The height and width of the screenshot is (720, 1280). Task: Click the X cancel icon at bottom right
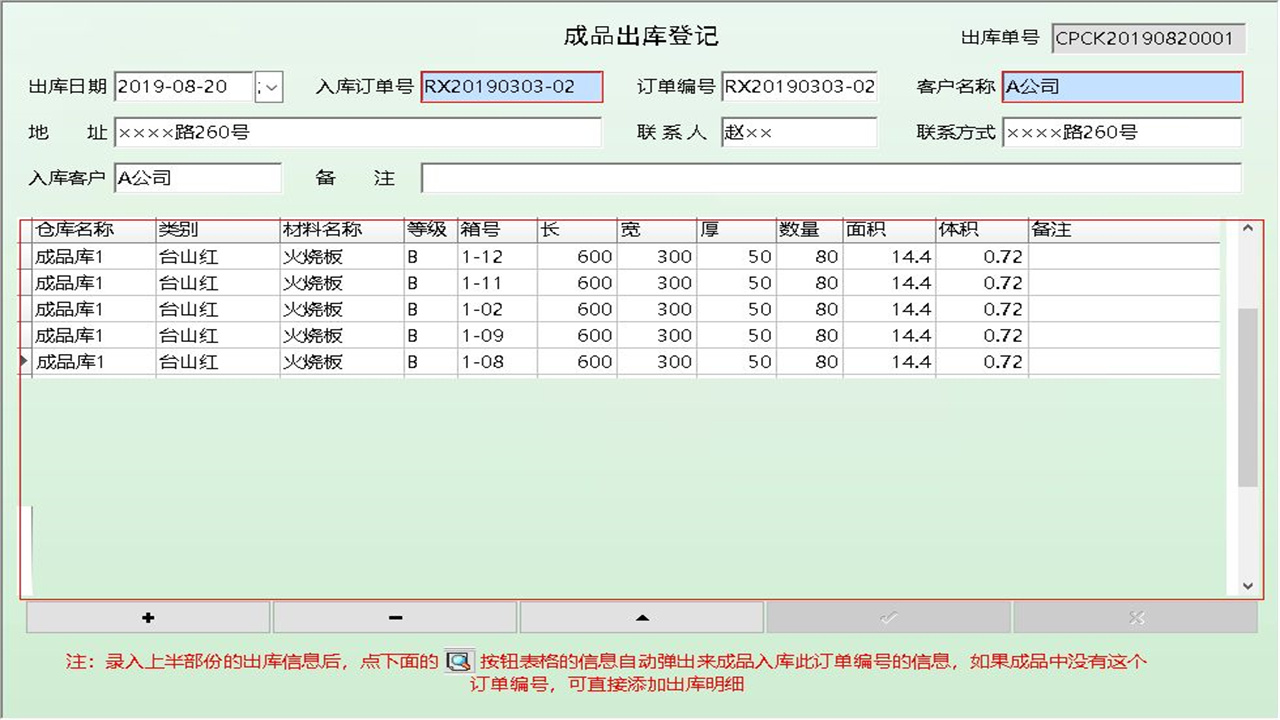pos(1135,616)
